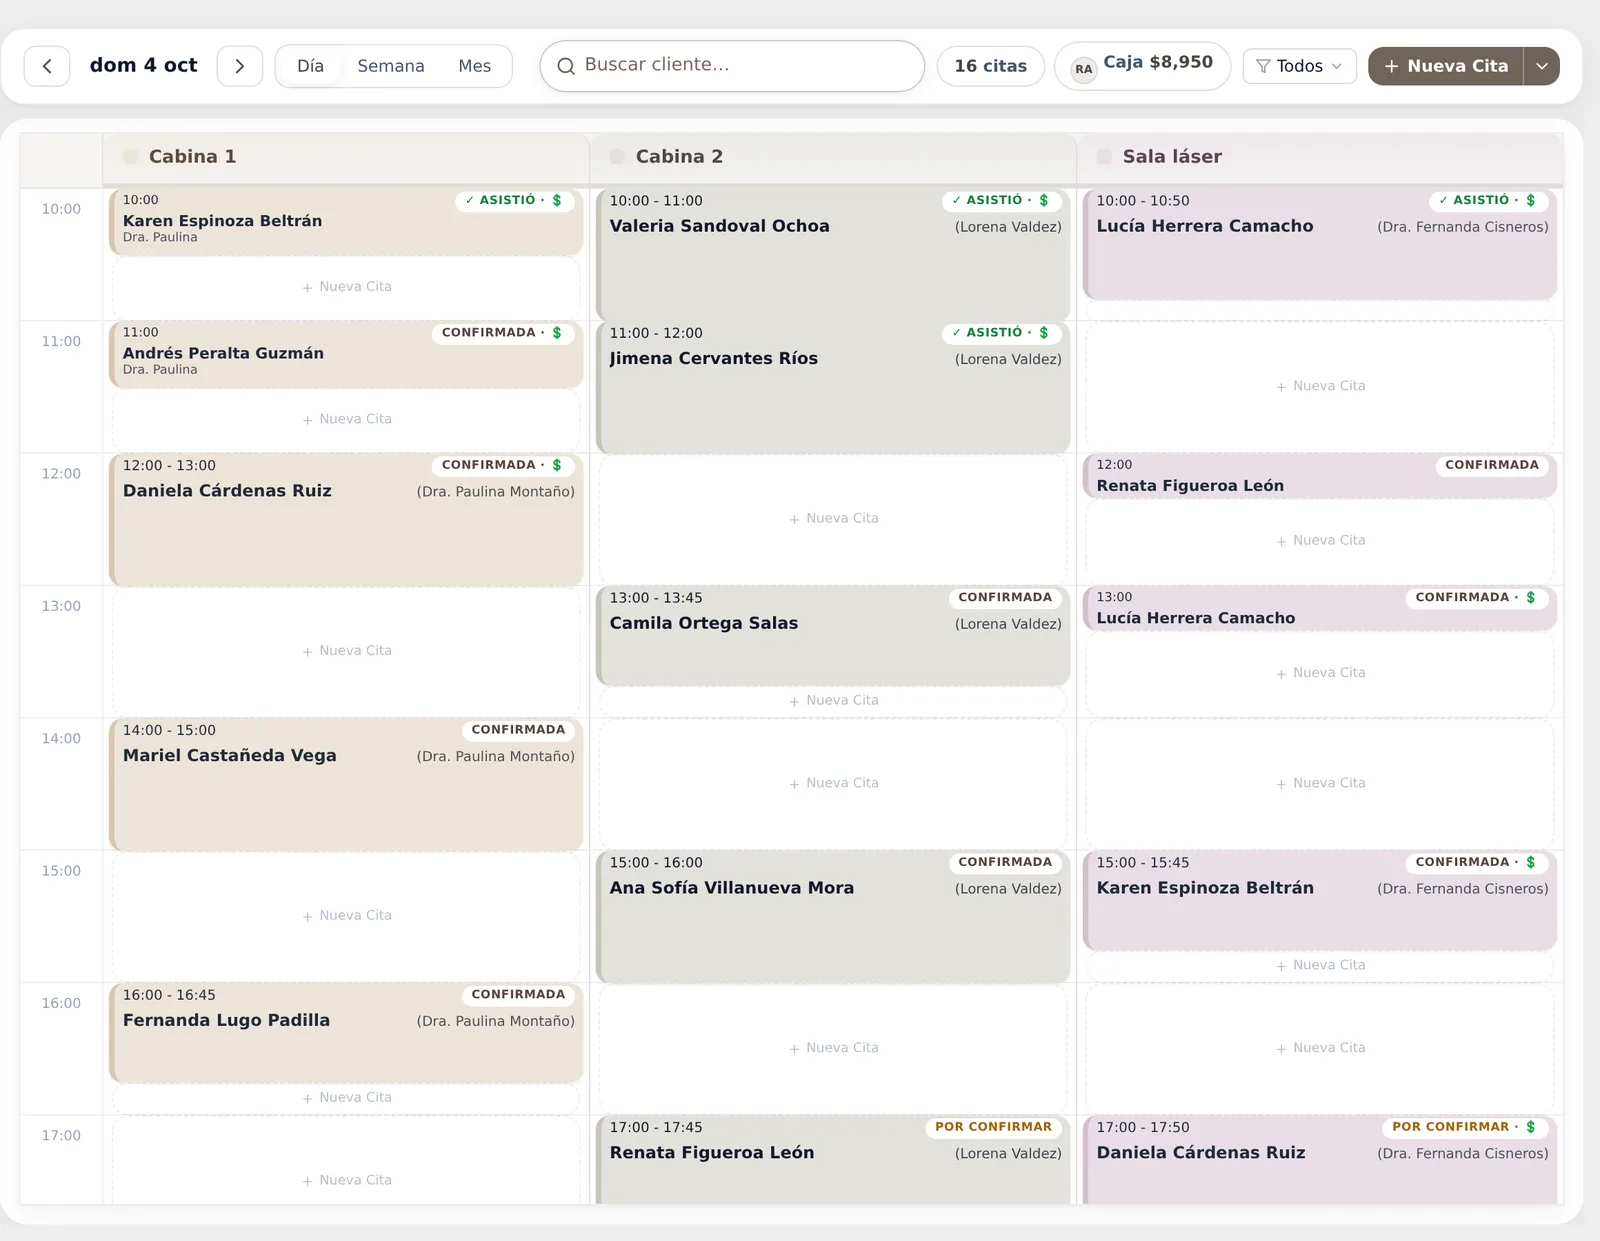This screenshot has width=1600, height=1241.
Task: Click the Sala láser color dot
Action: [1104, 157]
